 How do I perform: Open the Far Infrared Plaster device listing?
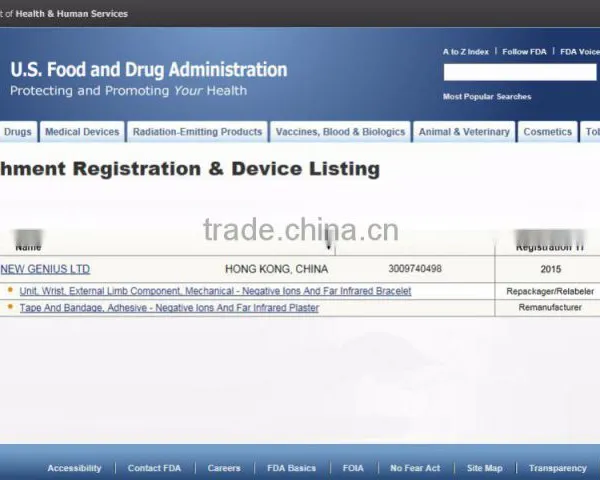169,308
